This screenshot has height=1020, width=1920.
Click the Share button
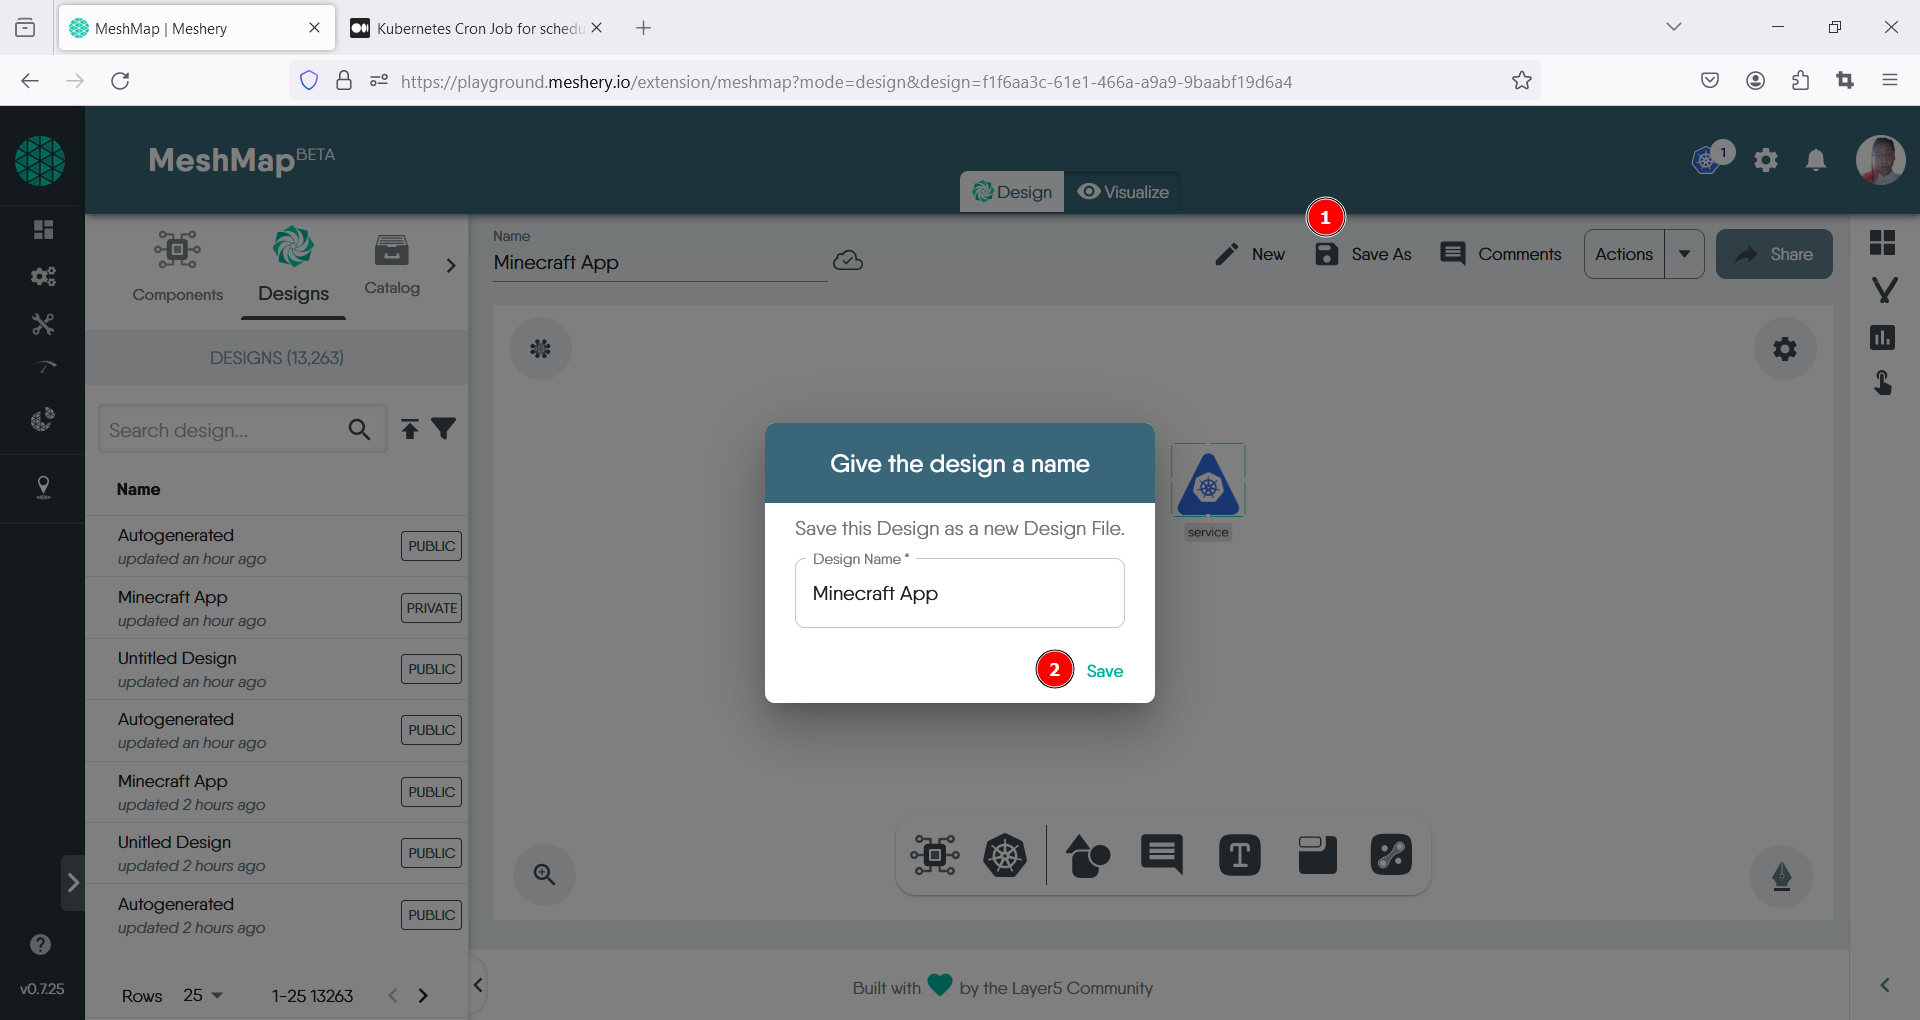coord(1774,254)
